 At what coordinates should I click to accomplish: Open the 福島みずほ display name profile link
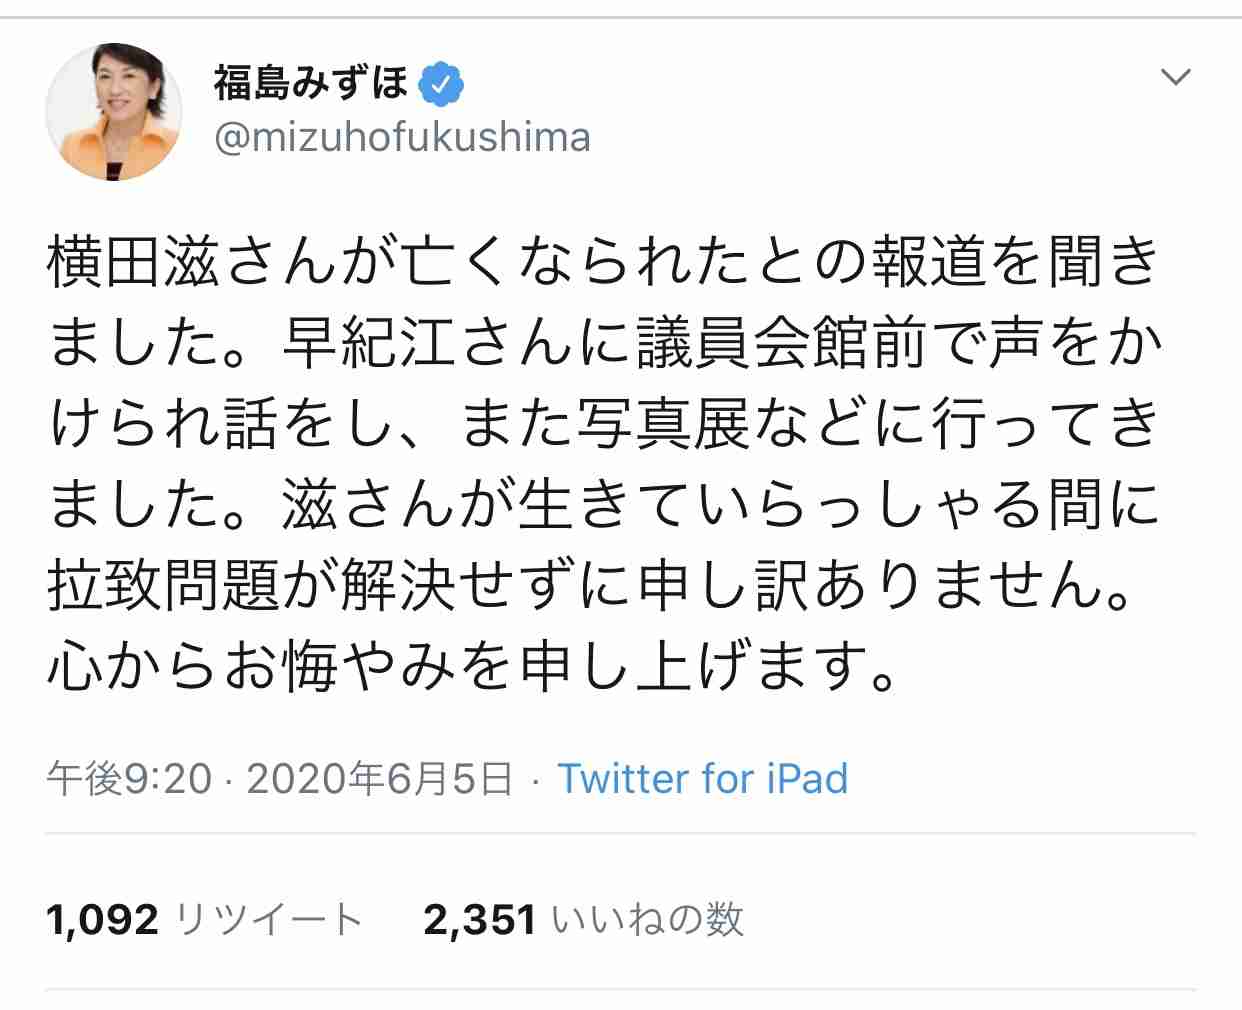pos(311,84)
